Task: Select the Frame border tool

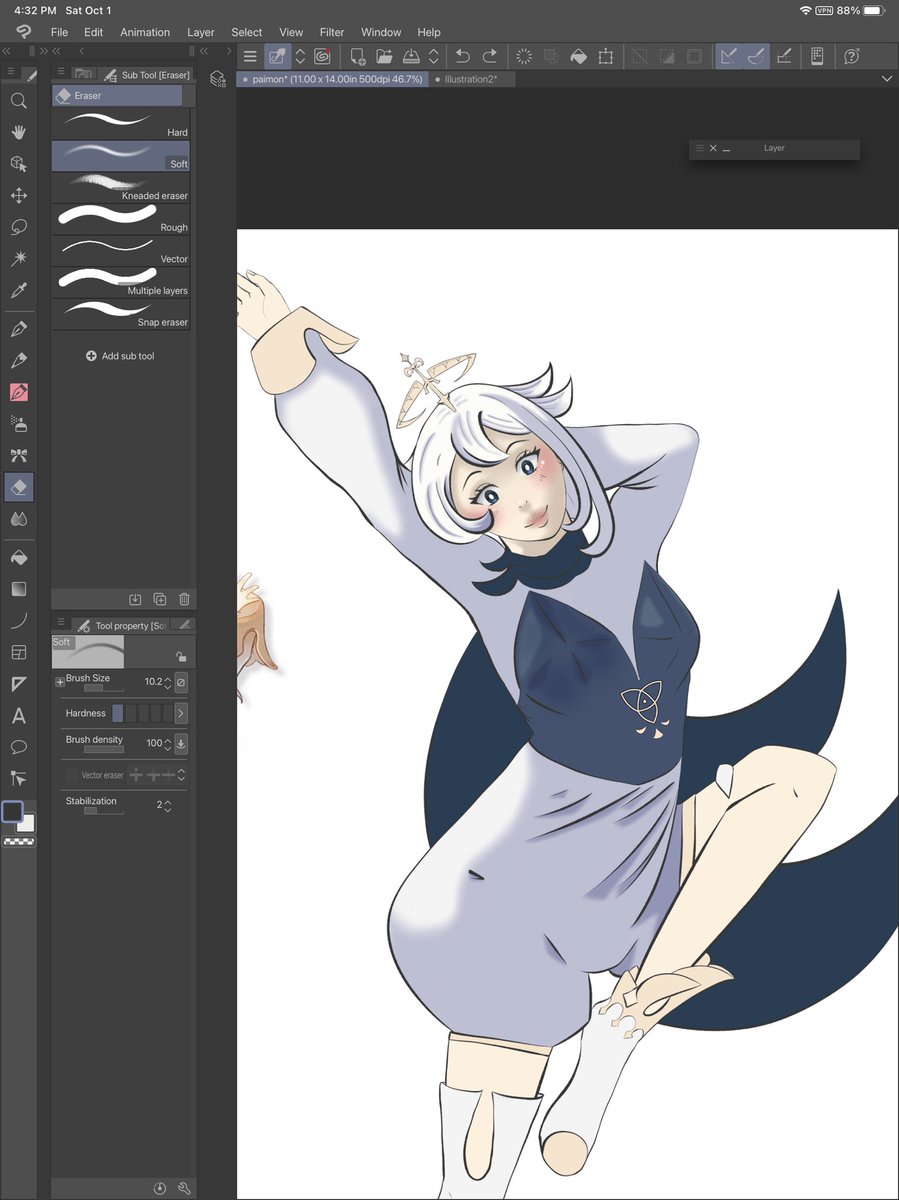Action: (x=18, y=653)
